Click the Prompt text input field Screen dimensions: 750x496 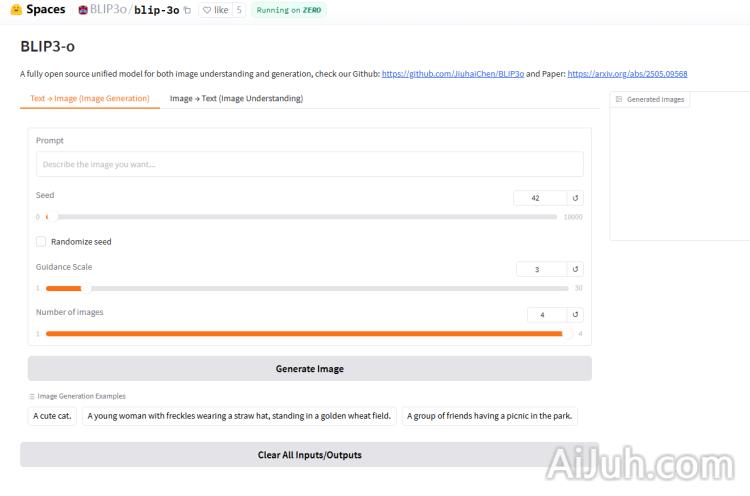click(309, 164)
